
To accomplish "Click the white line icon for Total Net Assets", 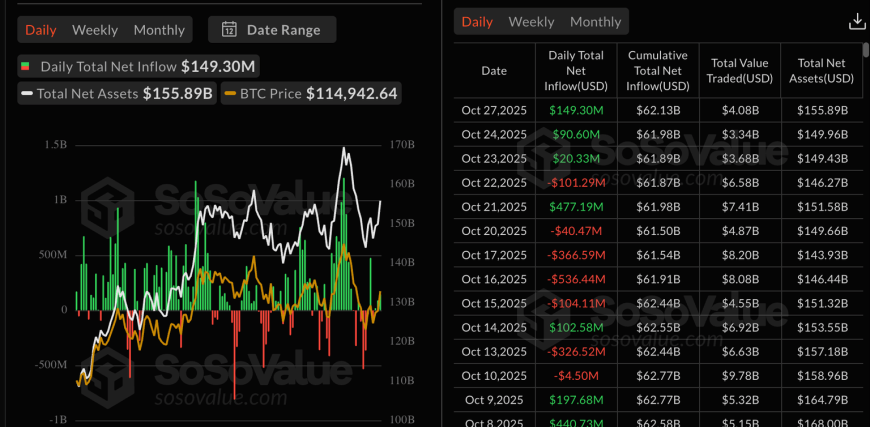I will pyautogui.click(x=26, y=94).
